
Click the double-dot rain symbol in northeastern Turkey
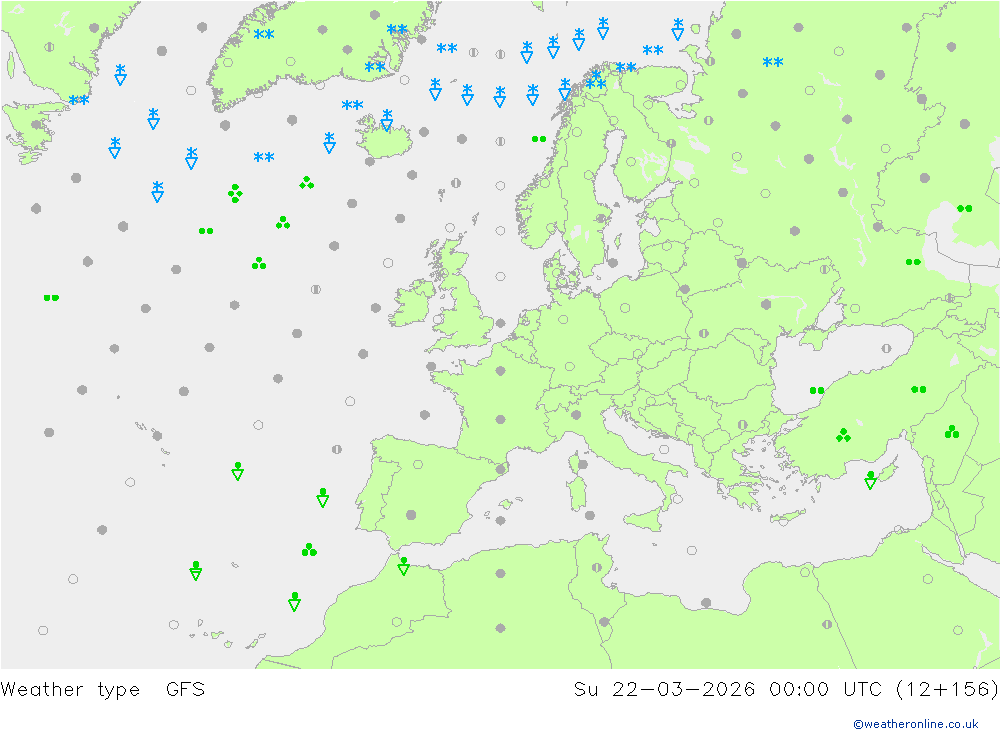tap(918, 389)
